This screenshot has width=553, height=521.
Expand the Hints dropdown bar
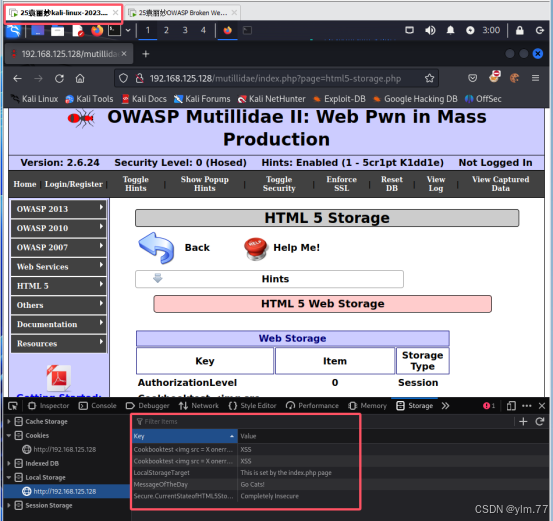269,279
